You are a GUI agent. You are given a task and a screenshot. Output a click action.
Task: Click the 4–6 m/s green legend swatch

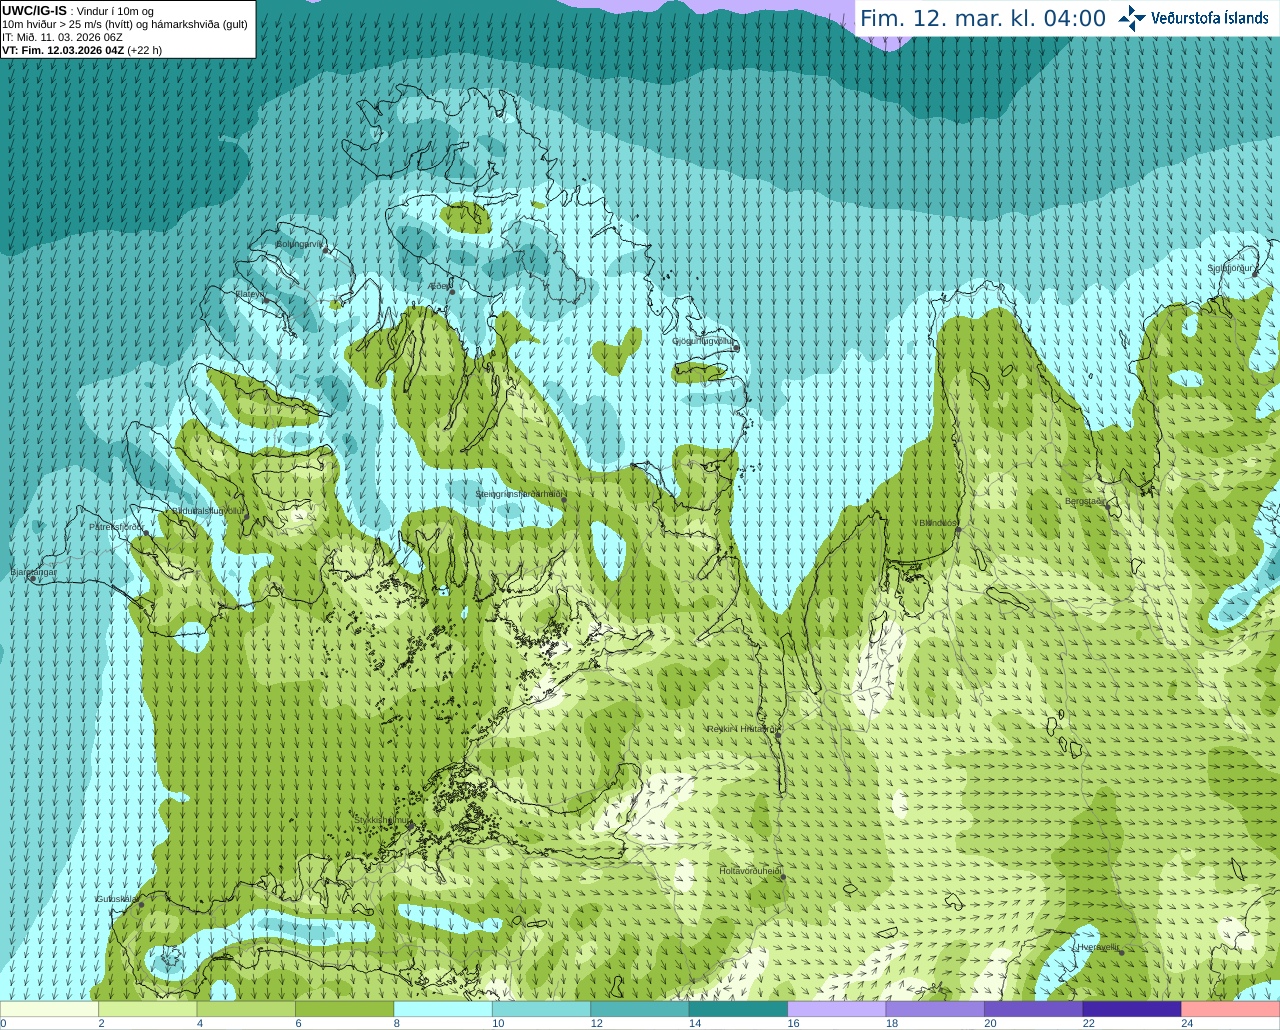tap(246, 1009)
